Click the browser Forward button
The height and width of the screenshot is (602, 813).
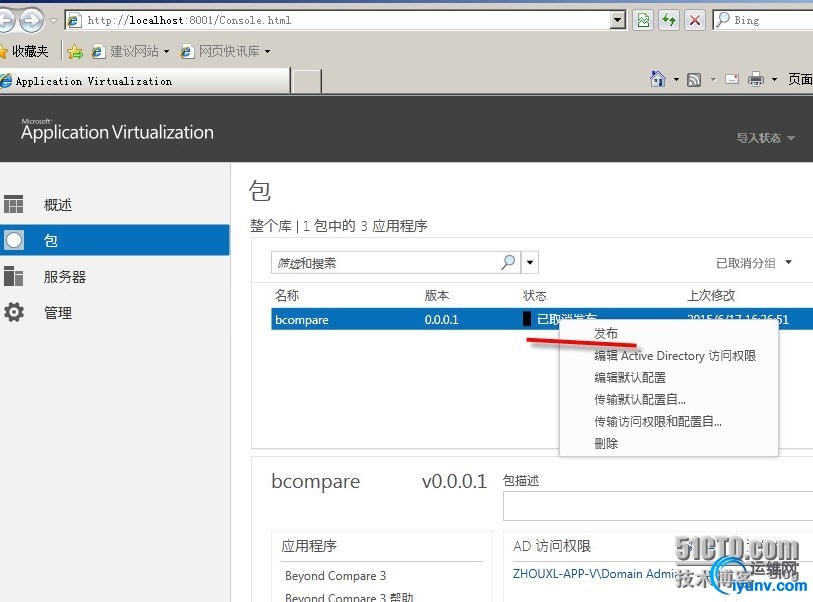[32, 20]
